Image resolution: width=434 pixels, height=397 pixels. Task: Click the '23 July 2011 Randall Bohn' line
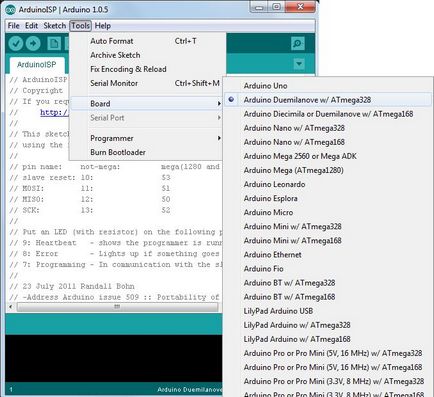[72, 286]
